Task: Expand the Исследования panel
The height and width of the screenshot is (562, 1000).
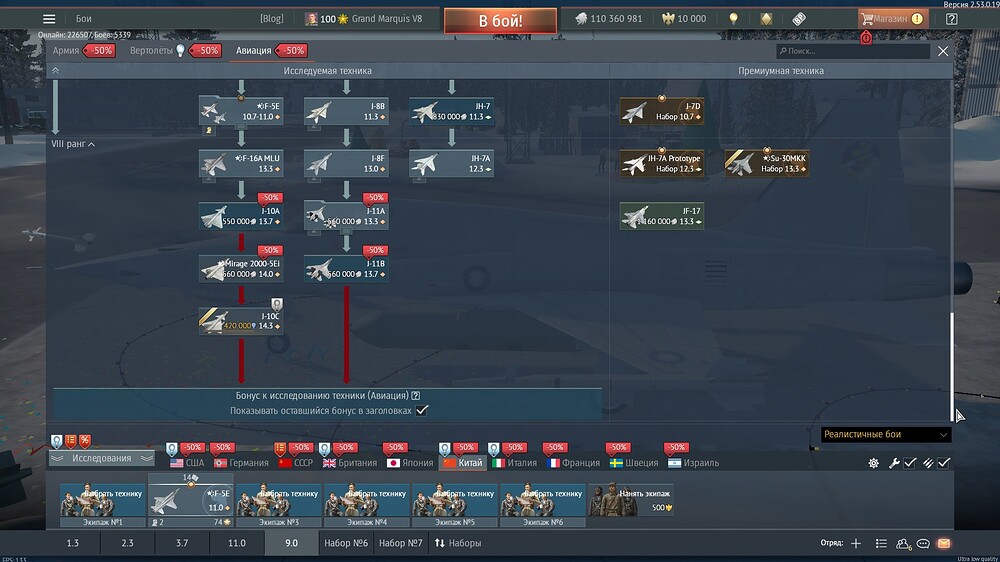Action: point(101,458)
